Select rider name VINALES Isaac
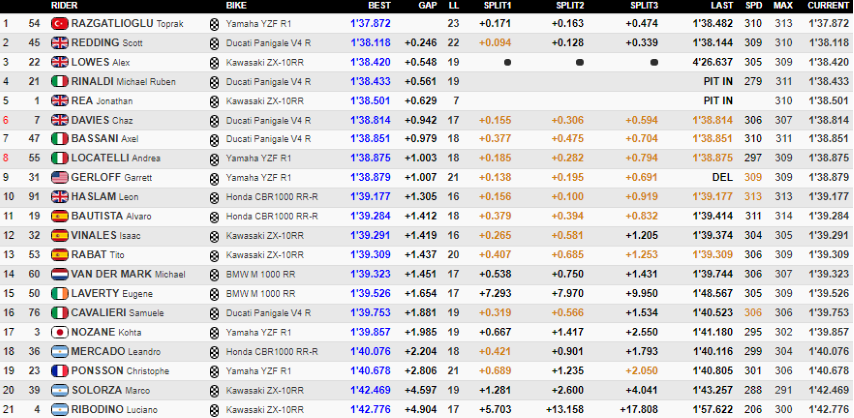854x418 pixels. (x=104, y=235)
